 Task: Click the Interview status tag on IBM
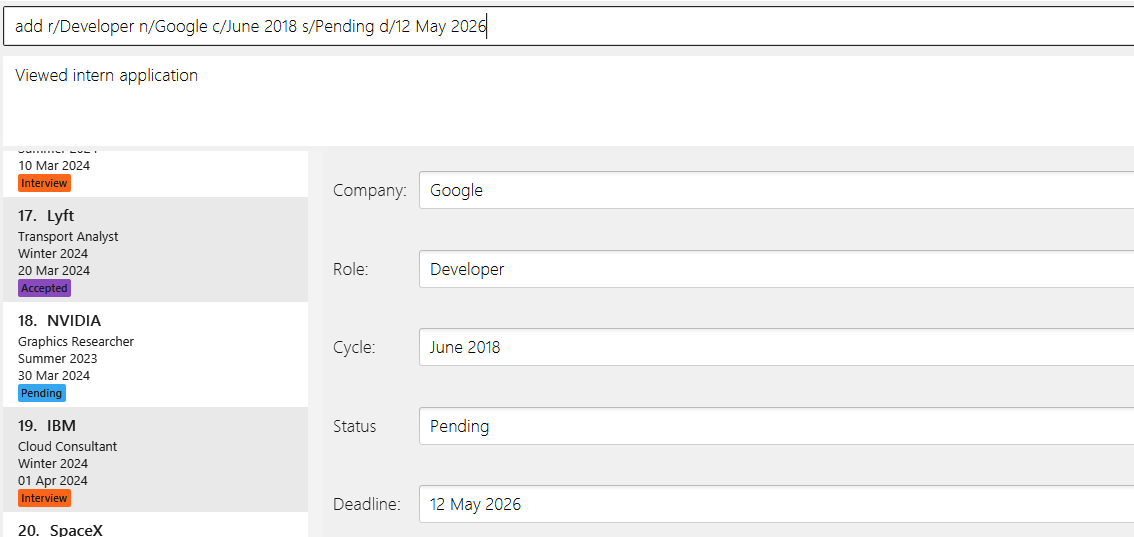pyautogui.click(x=45, y=498)
